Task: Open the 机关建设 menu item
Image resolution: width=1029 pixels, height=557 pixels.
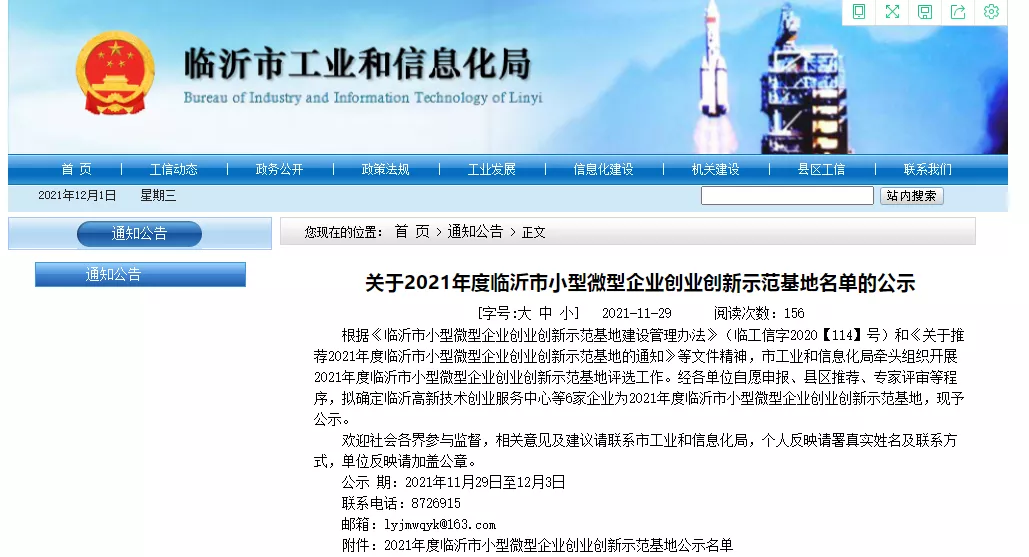Action: tap(716, 169)
